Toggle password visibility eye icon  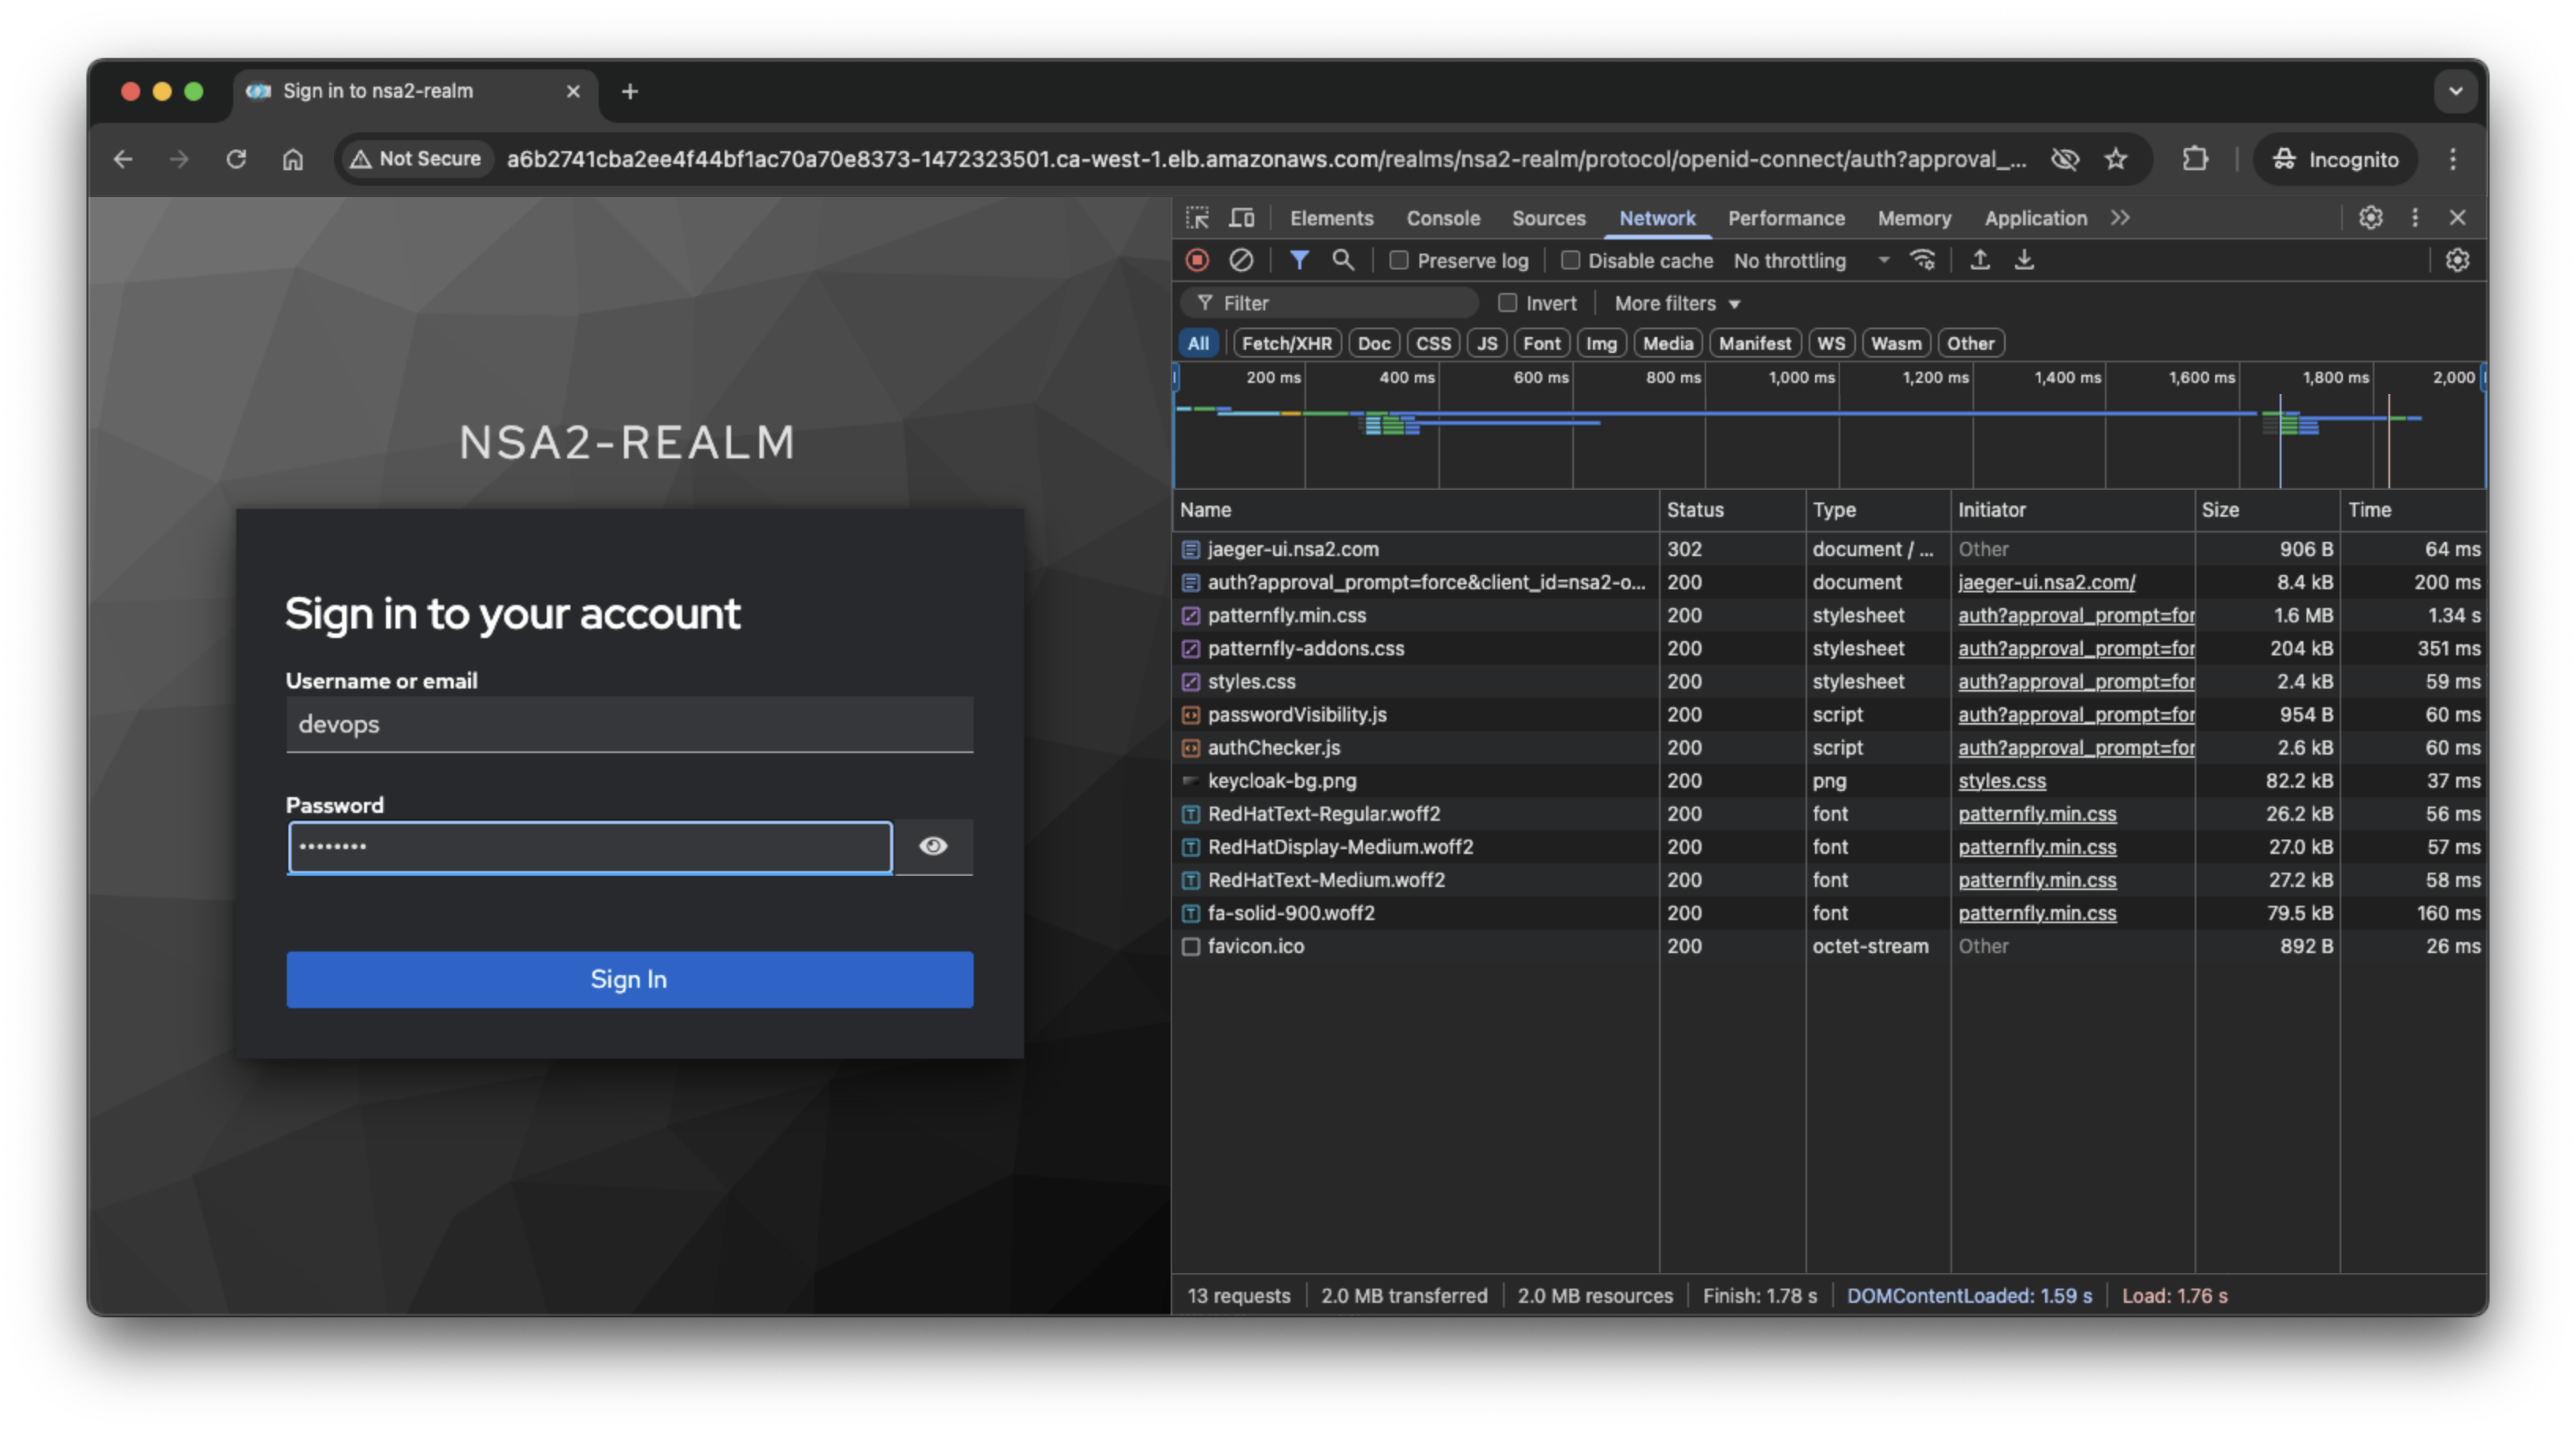tap(933, 847)
